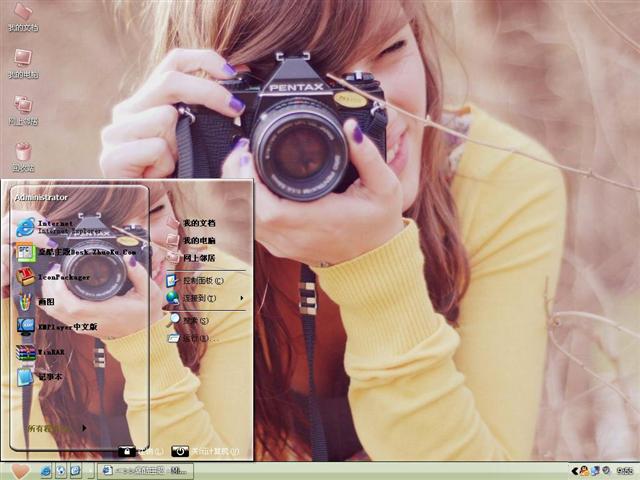Select the 网上邻居 desktop icon
640x480 pixels.
click(x=23, y=110)
